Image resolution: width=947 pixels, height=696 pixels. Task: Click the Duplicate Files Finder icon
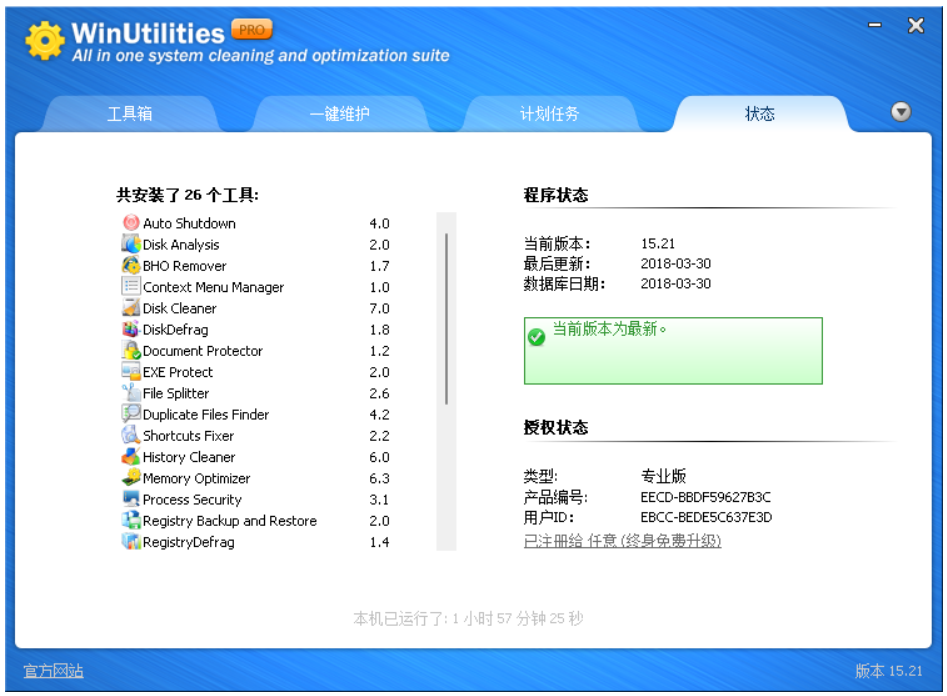[x=131, y=413]
